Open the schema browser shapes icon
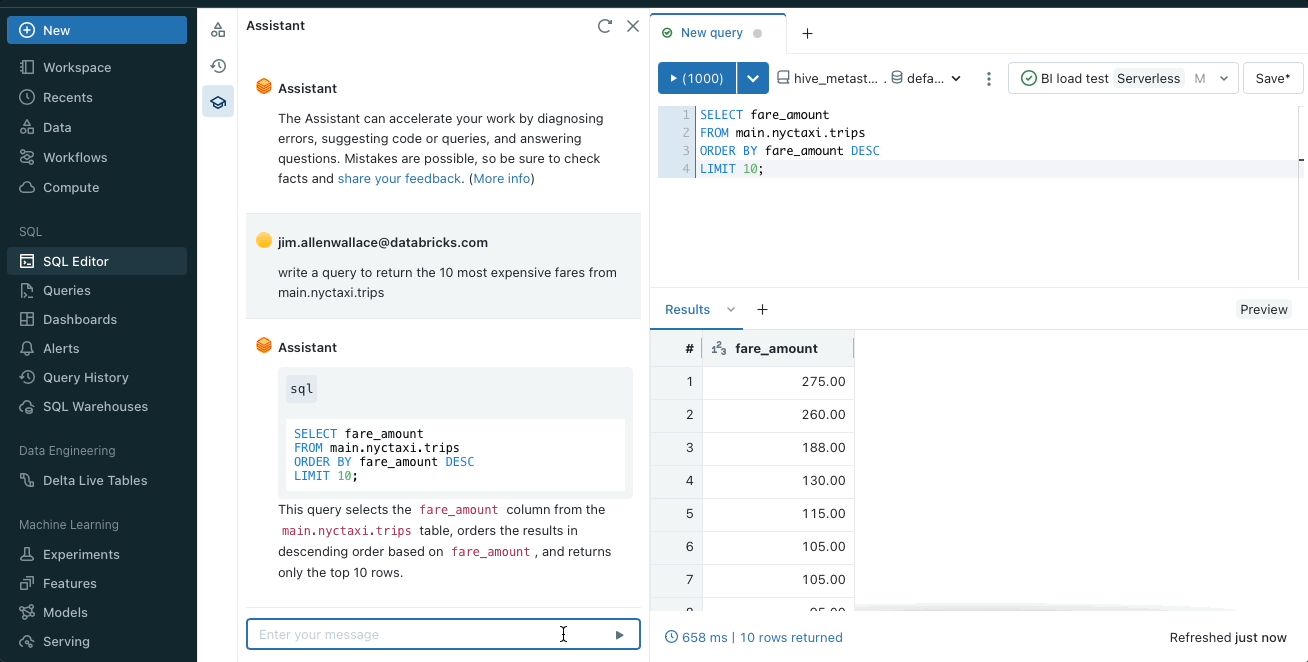 pyautogui.click(x=218, y=30)
